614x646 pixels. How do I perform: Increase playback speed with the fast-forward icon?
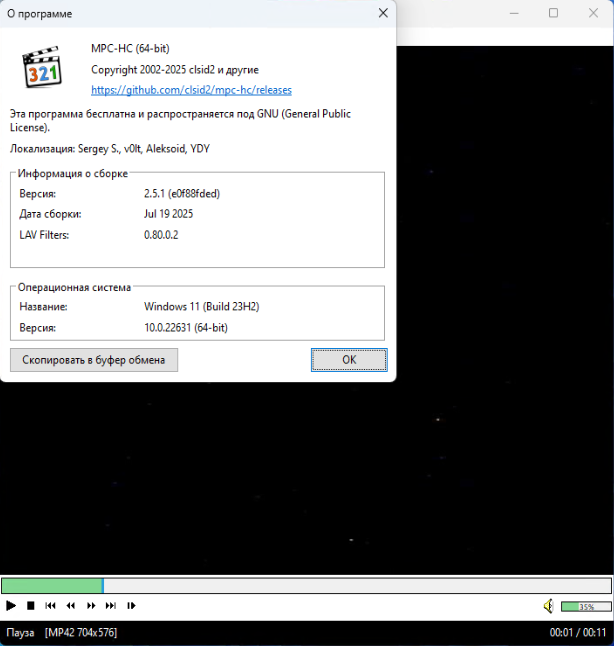tap(91, 606)
